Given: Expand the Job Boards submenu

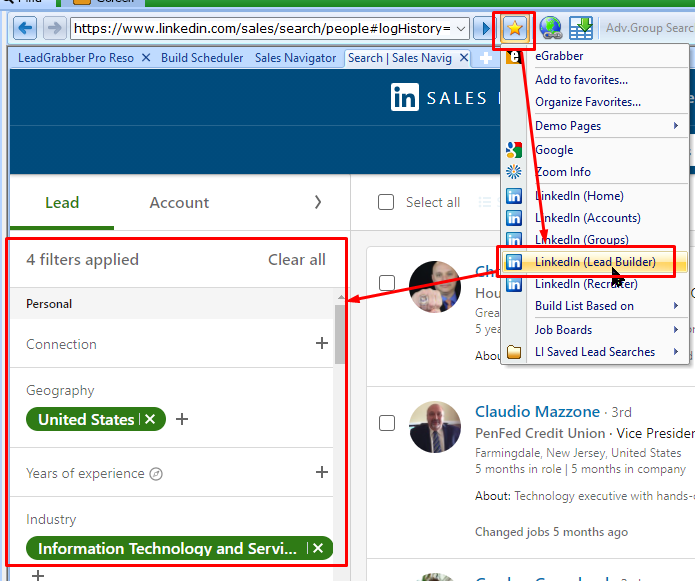Looking at the screenshot, I should tap(676, 330).
